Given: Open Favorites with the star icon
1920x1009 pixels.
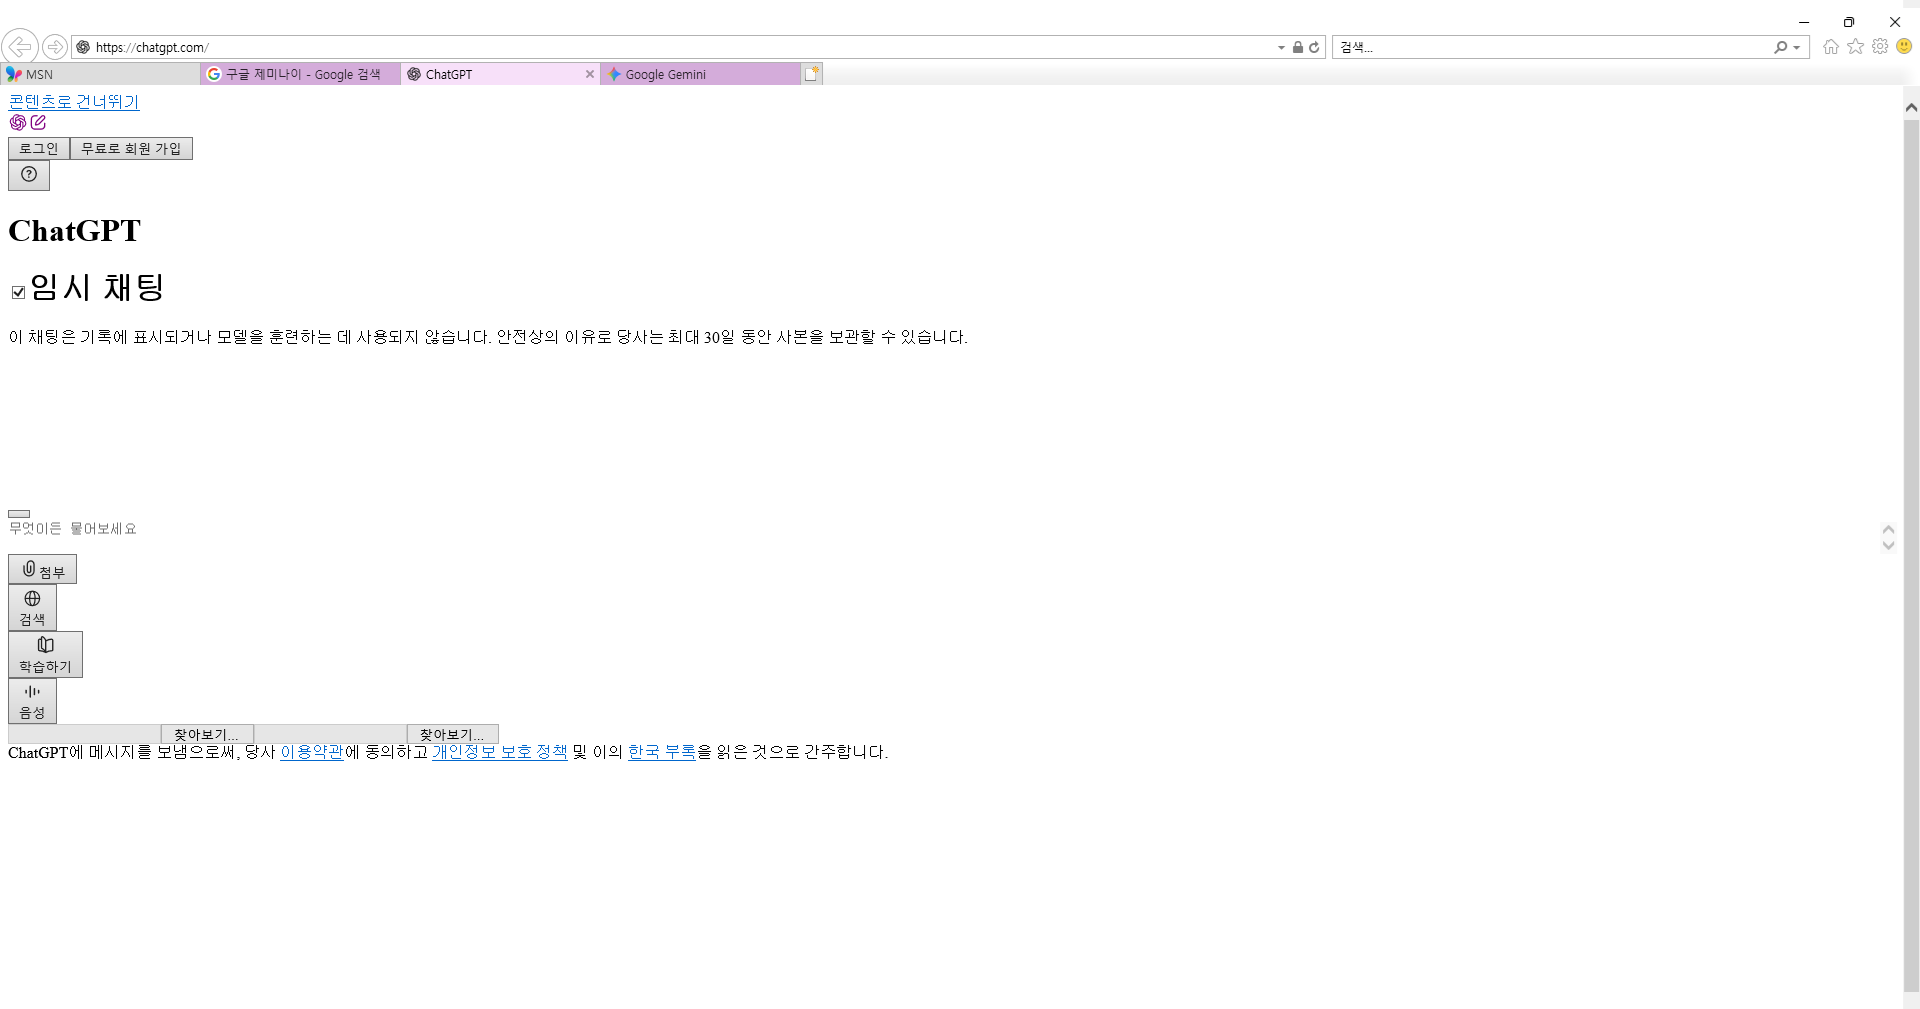Looking at the screenshot, I should click(x=1856, y=46).
